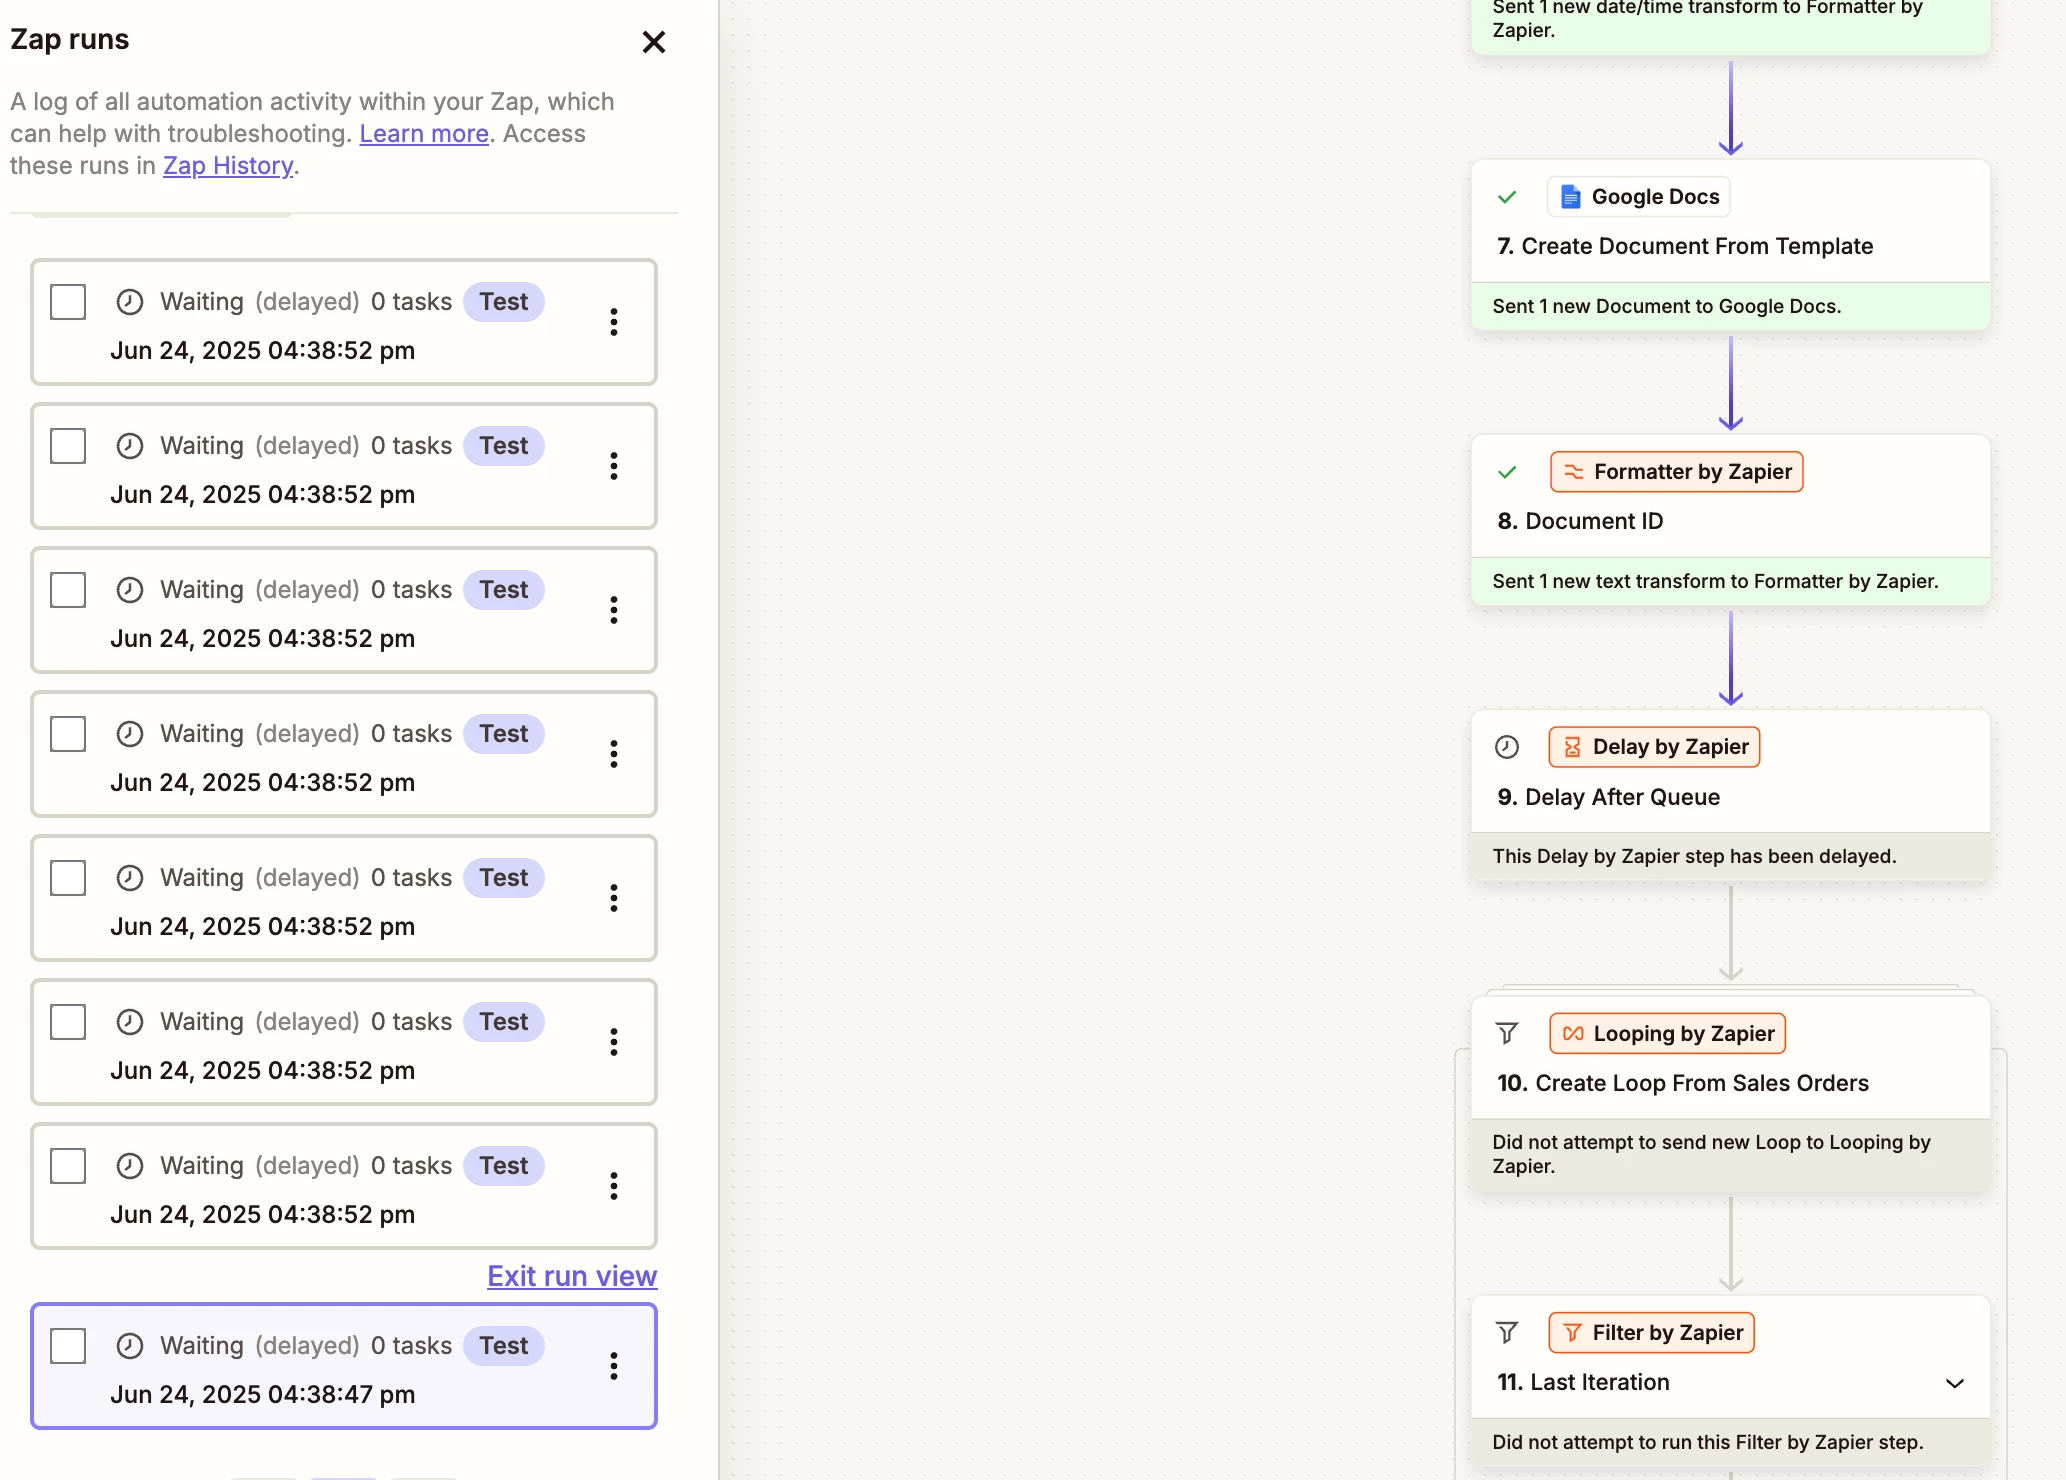Image resolution: width=2066 pixels, height=1480 pixels.
Task: Click 'Did not attempt to run this Filter' status
Action: pos(1708,1442)
